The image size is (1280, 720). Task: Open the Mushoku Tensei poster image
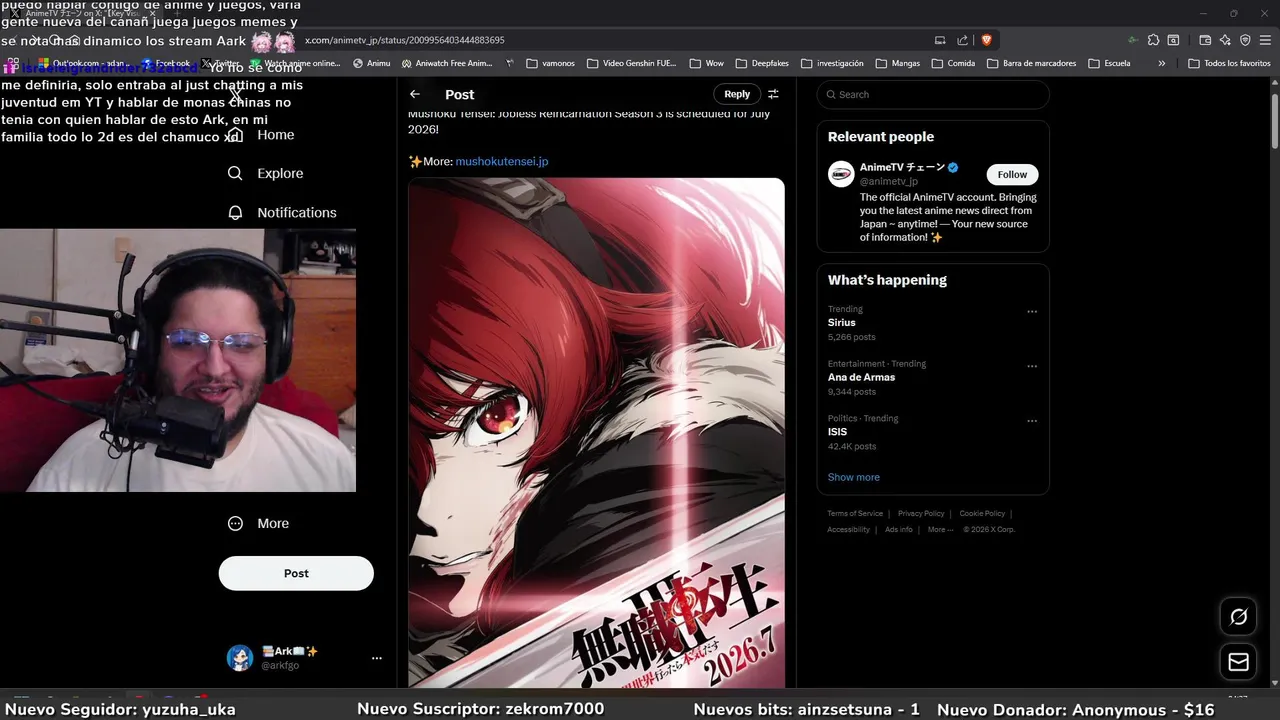596,432
